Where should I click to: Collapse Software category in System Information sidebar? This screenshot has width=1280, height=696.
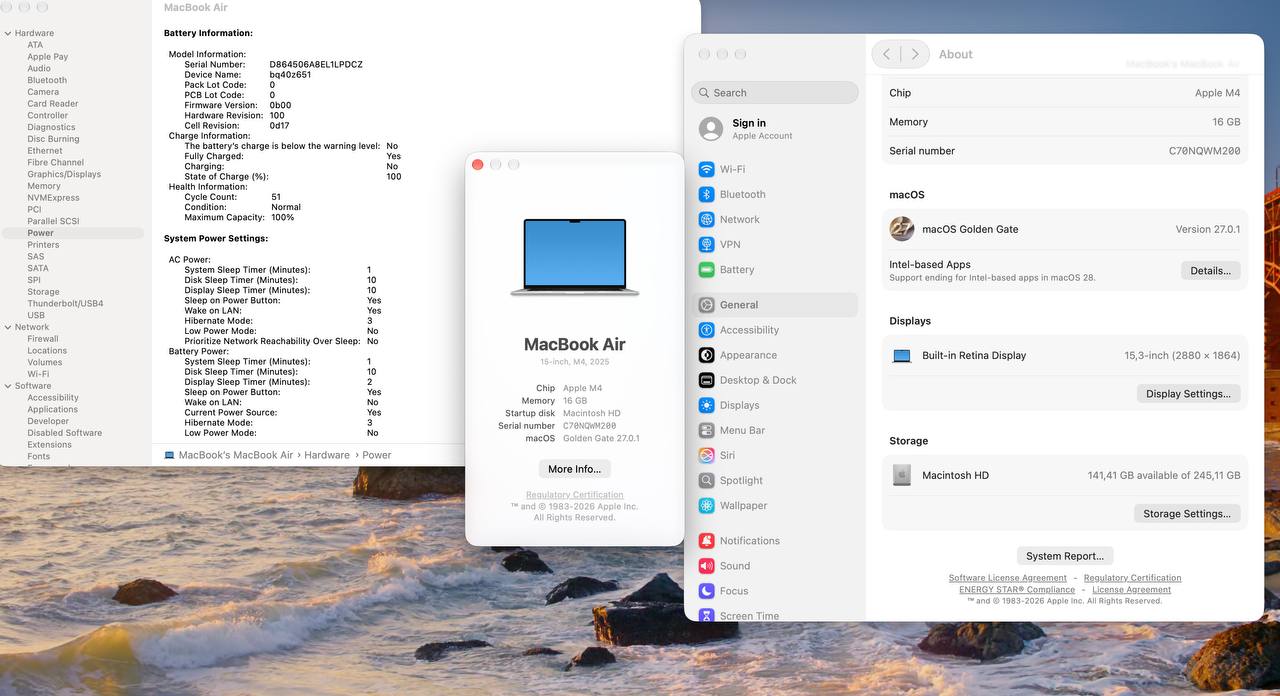(7, 386)
